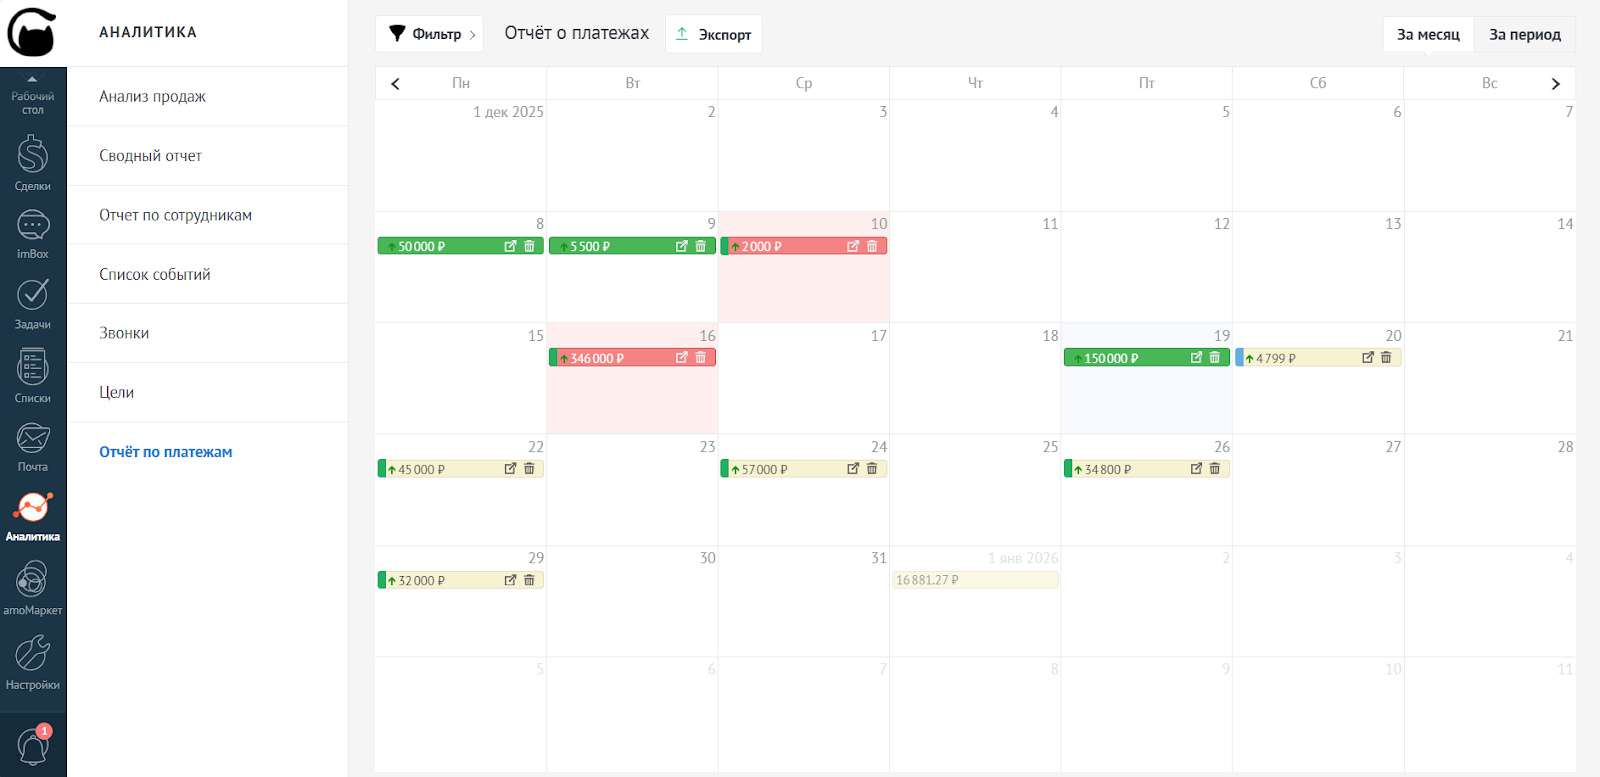1600x777 pixels.
Task: Click the Экспорт button
Action: (x=714, y=34)
